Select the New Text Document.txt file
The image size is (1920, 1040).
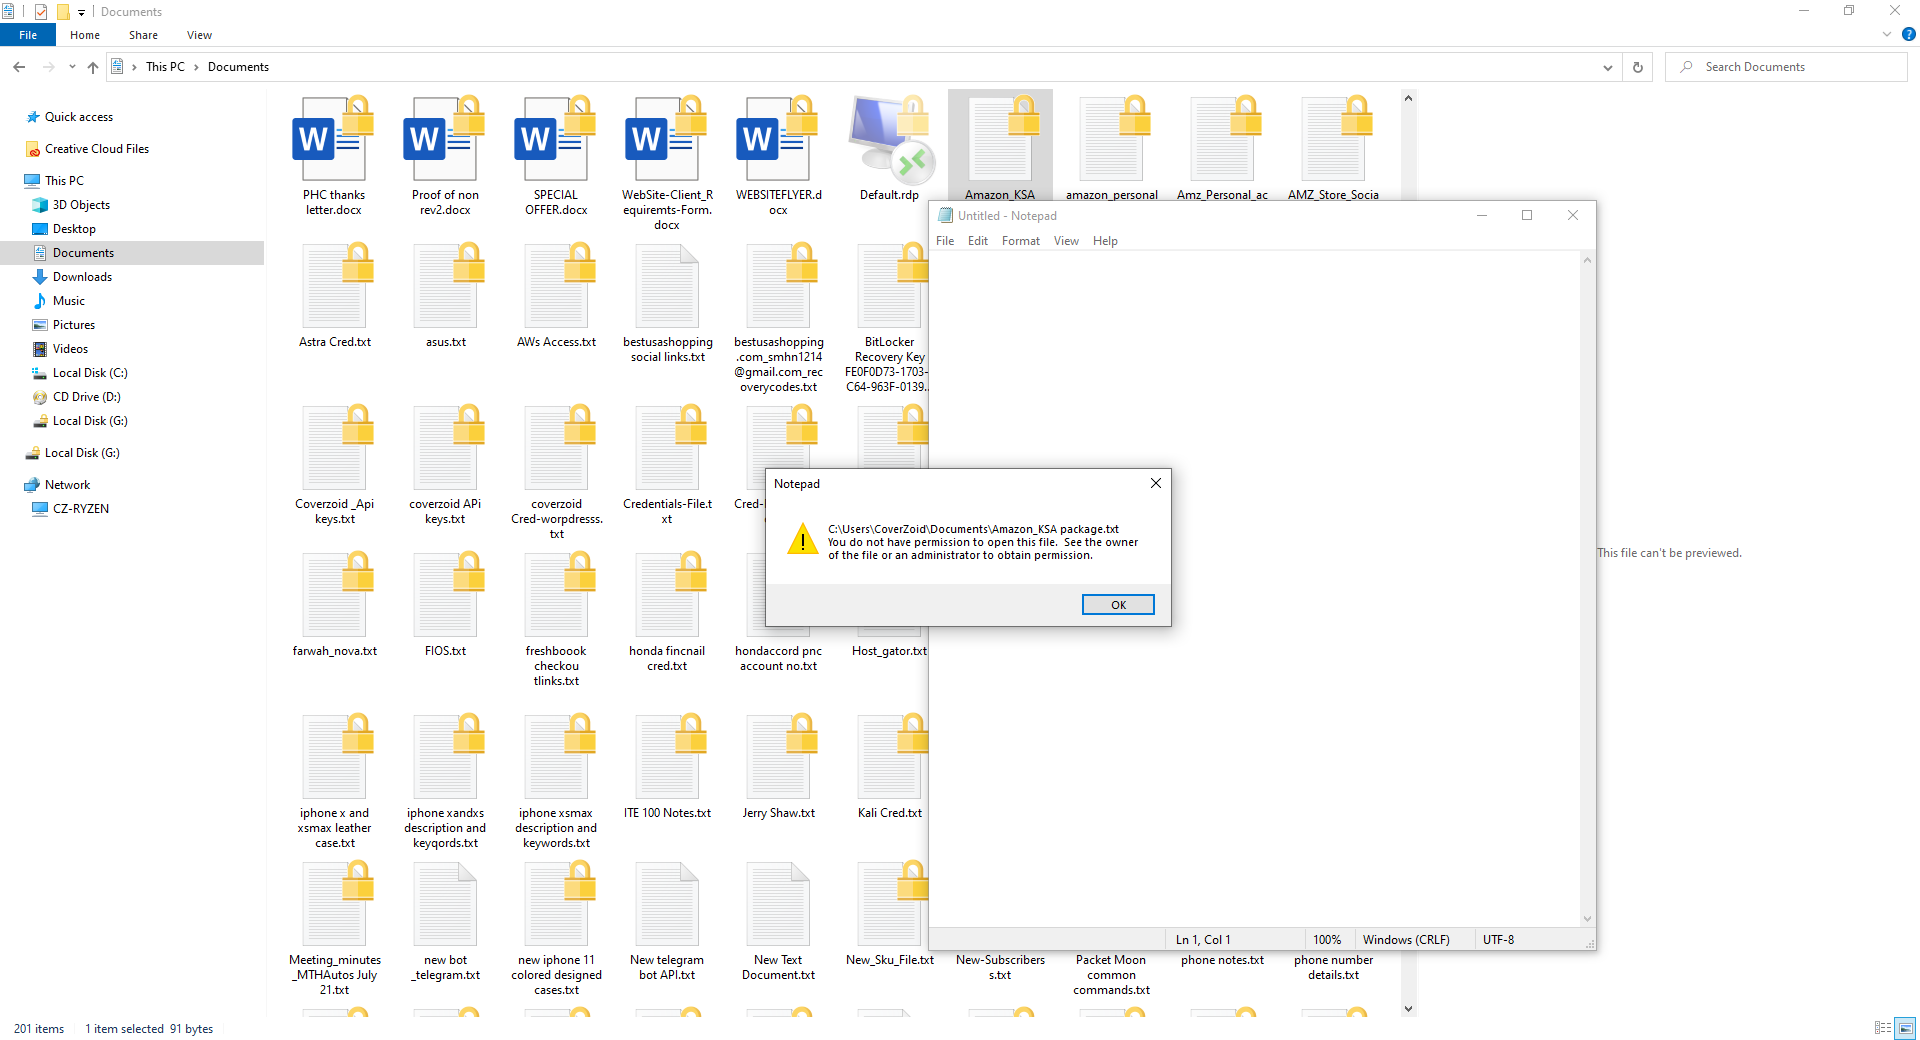coord(779,921)
